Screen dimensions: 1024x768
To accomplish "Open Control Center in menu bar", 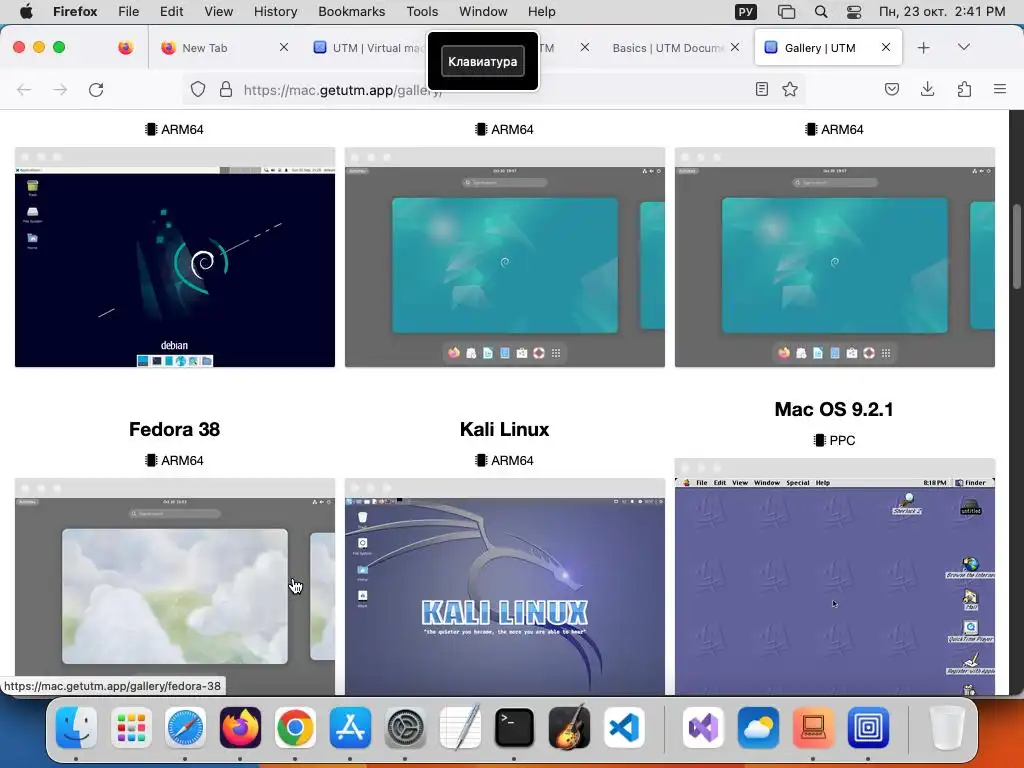I will click(x=854, y=11).
